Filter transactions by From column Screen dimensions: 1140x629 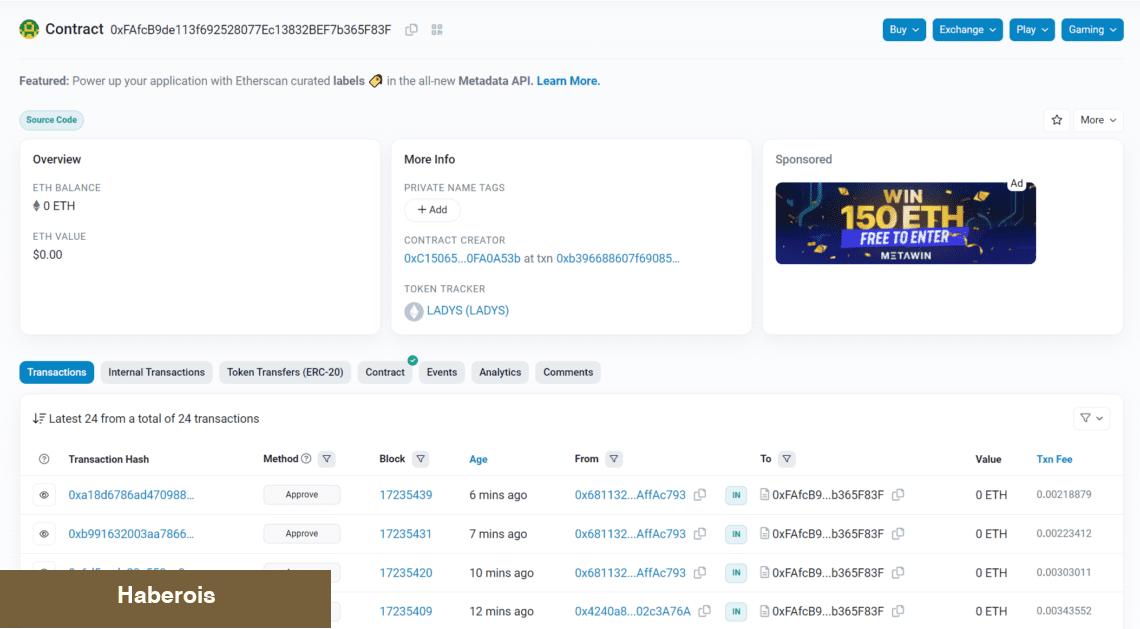pyautogui.click(x=614, y=459)
